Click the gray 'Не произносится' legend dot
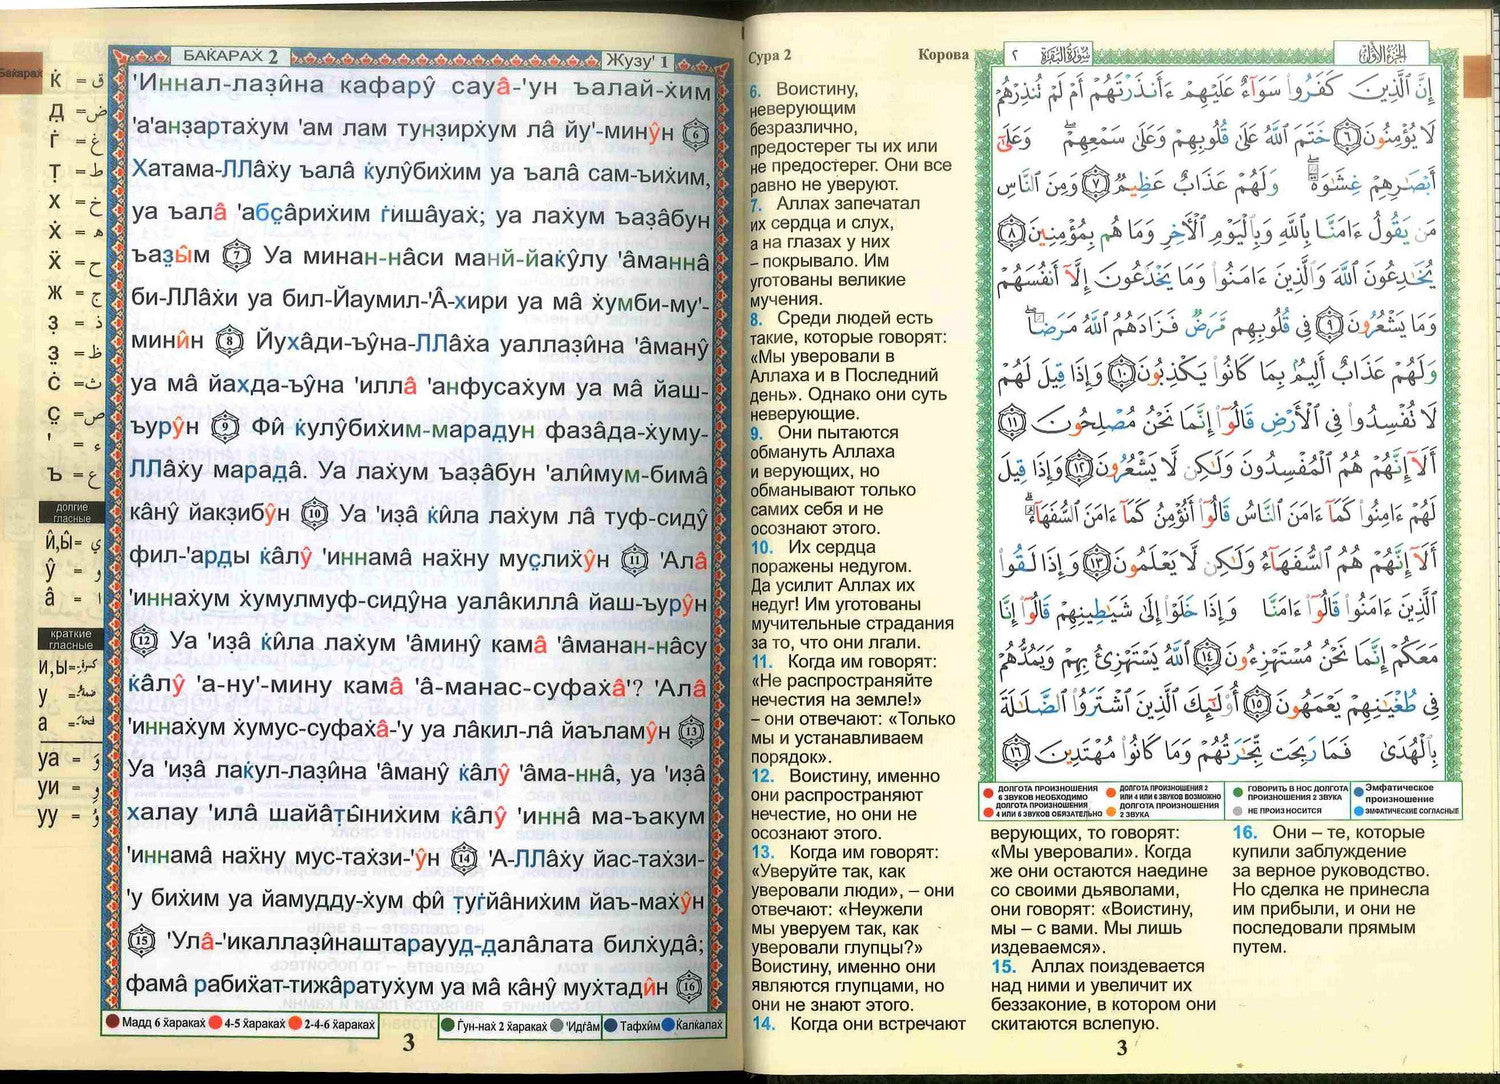1500x1084 pixels. pos(1238,811)
